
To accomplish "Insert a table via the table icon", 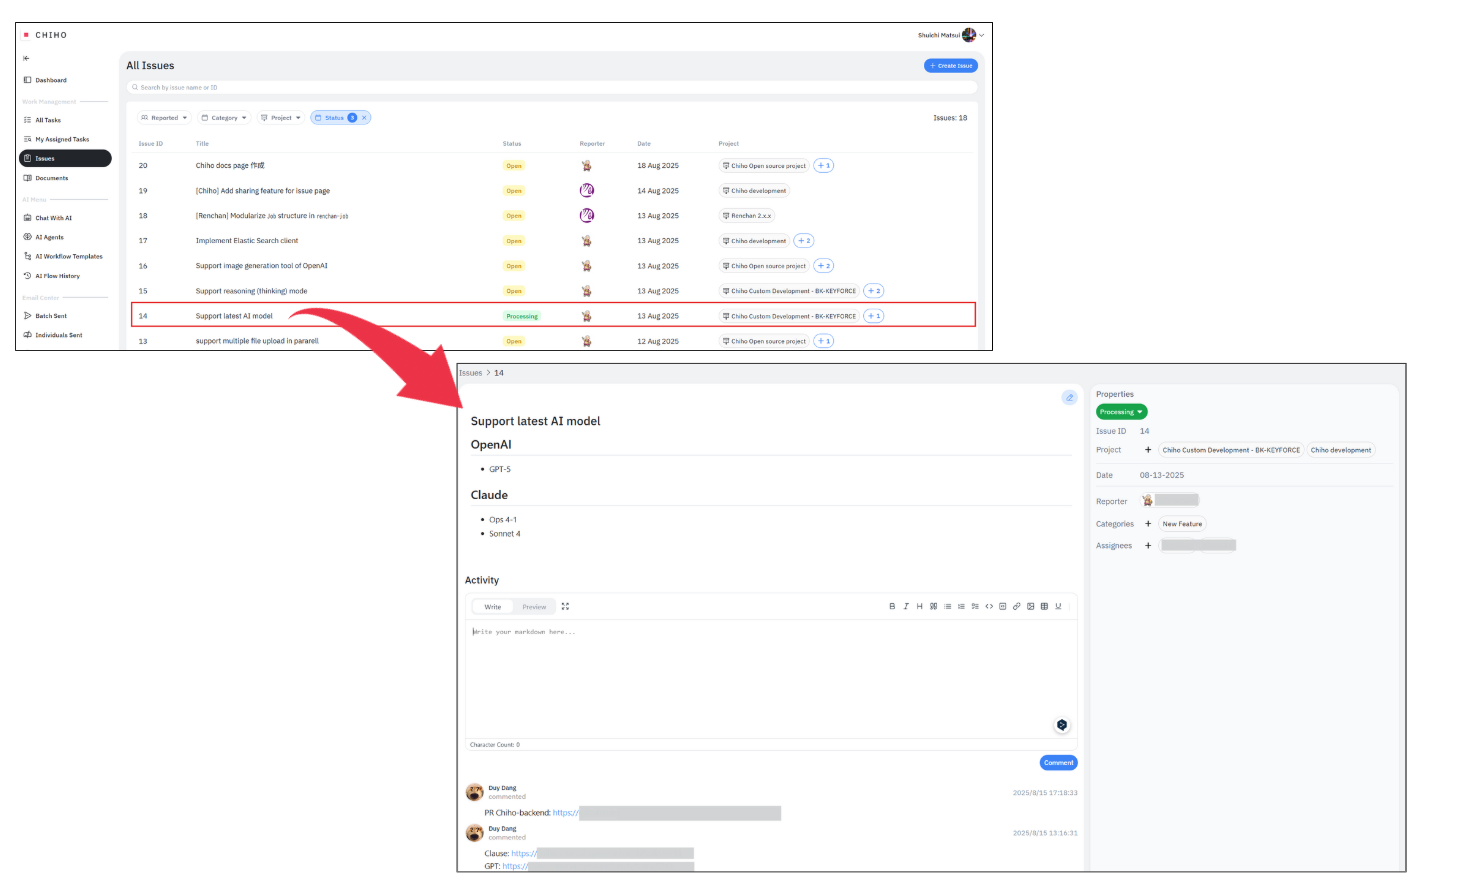I will coord(1044,606).
